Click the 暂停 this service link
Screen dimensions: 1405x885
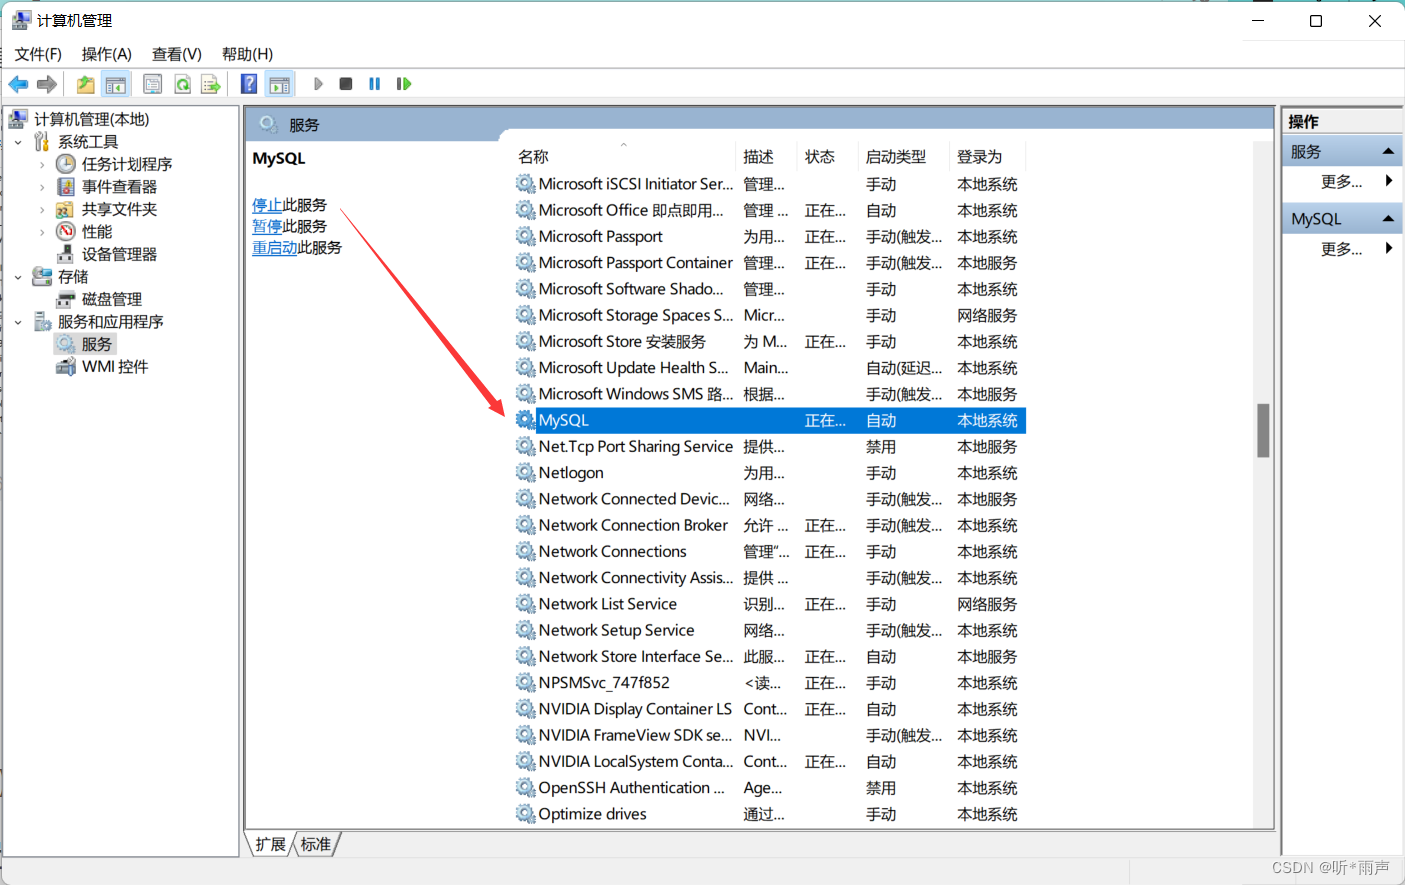click(x=267, y=227)
